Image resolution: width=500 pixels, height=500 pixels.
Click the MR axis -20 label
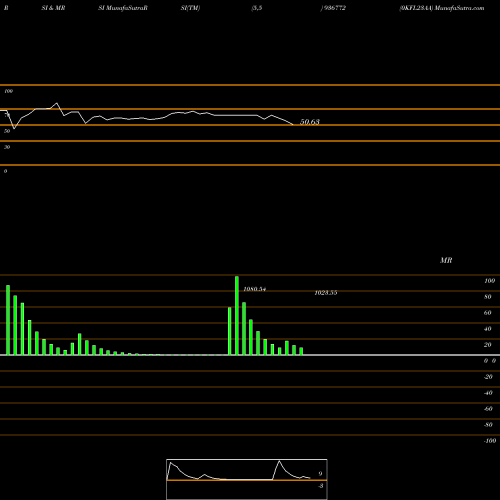point(488,377)
